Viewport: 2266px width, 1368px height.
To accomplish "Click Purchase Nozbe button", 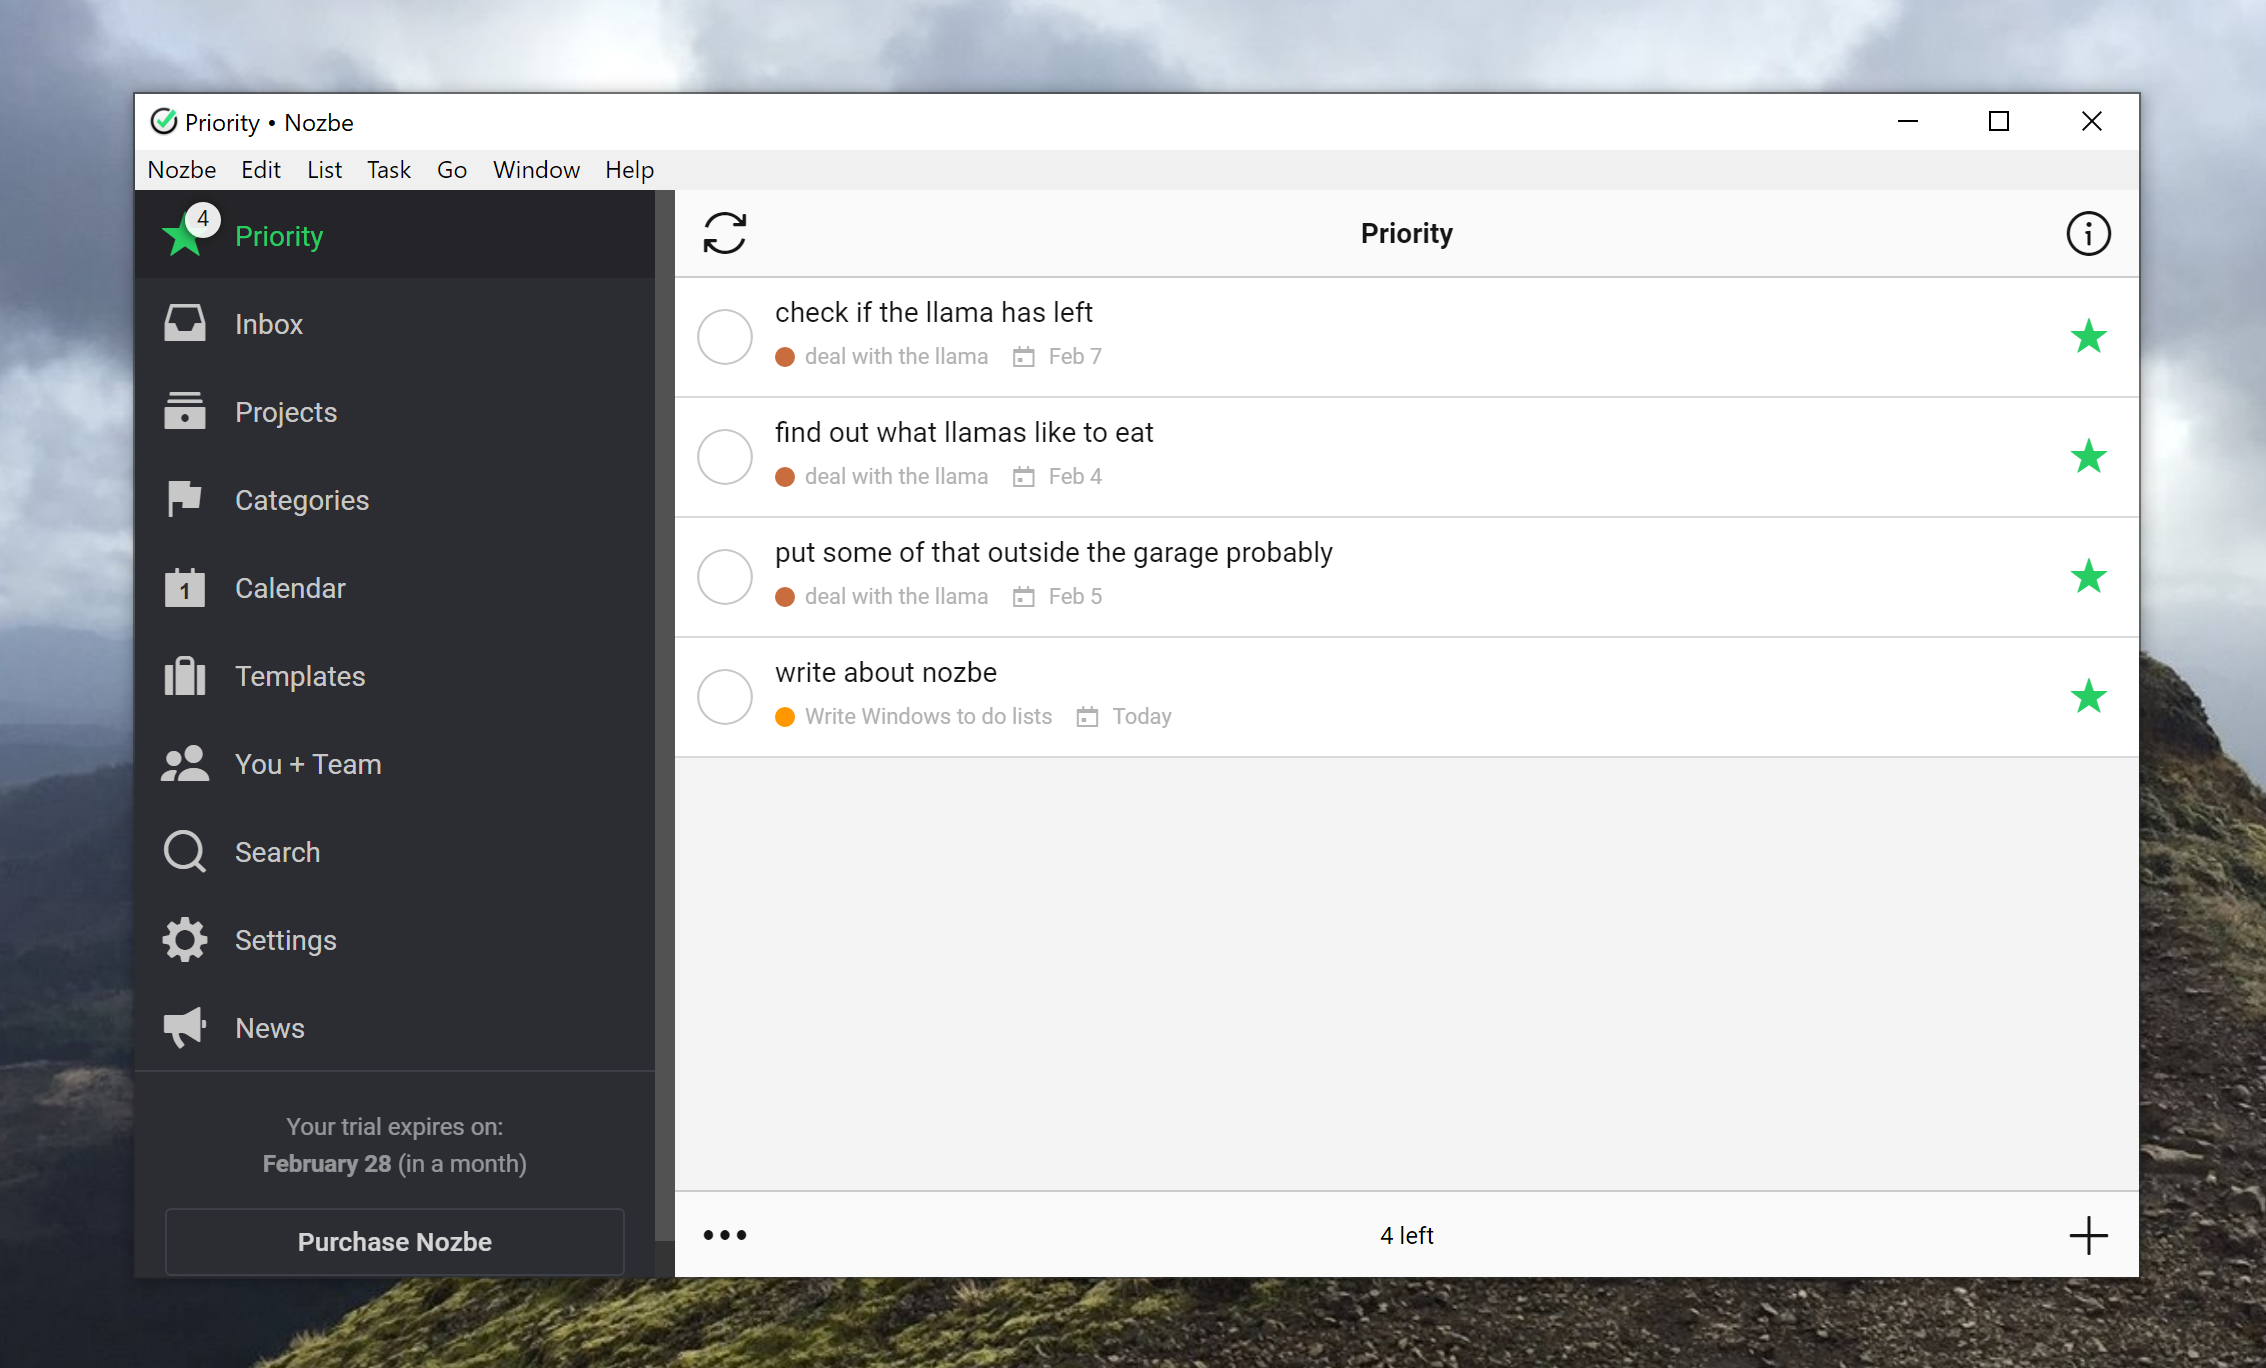I will pyautogui.click(x=393, y=1240).
